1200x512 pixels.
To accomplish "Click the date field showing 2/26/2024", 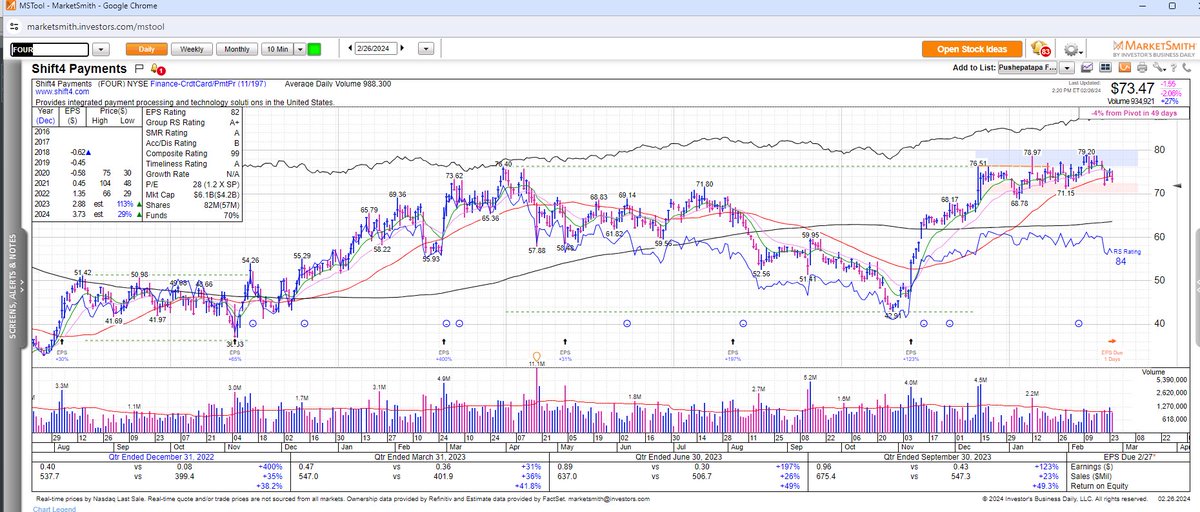I will click(x=378, y=48).
